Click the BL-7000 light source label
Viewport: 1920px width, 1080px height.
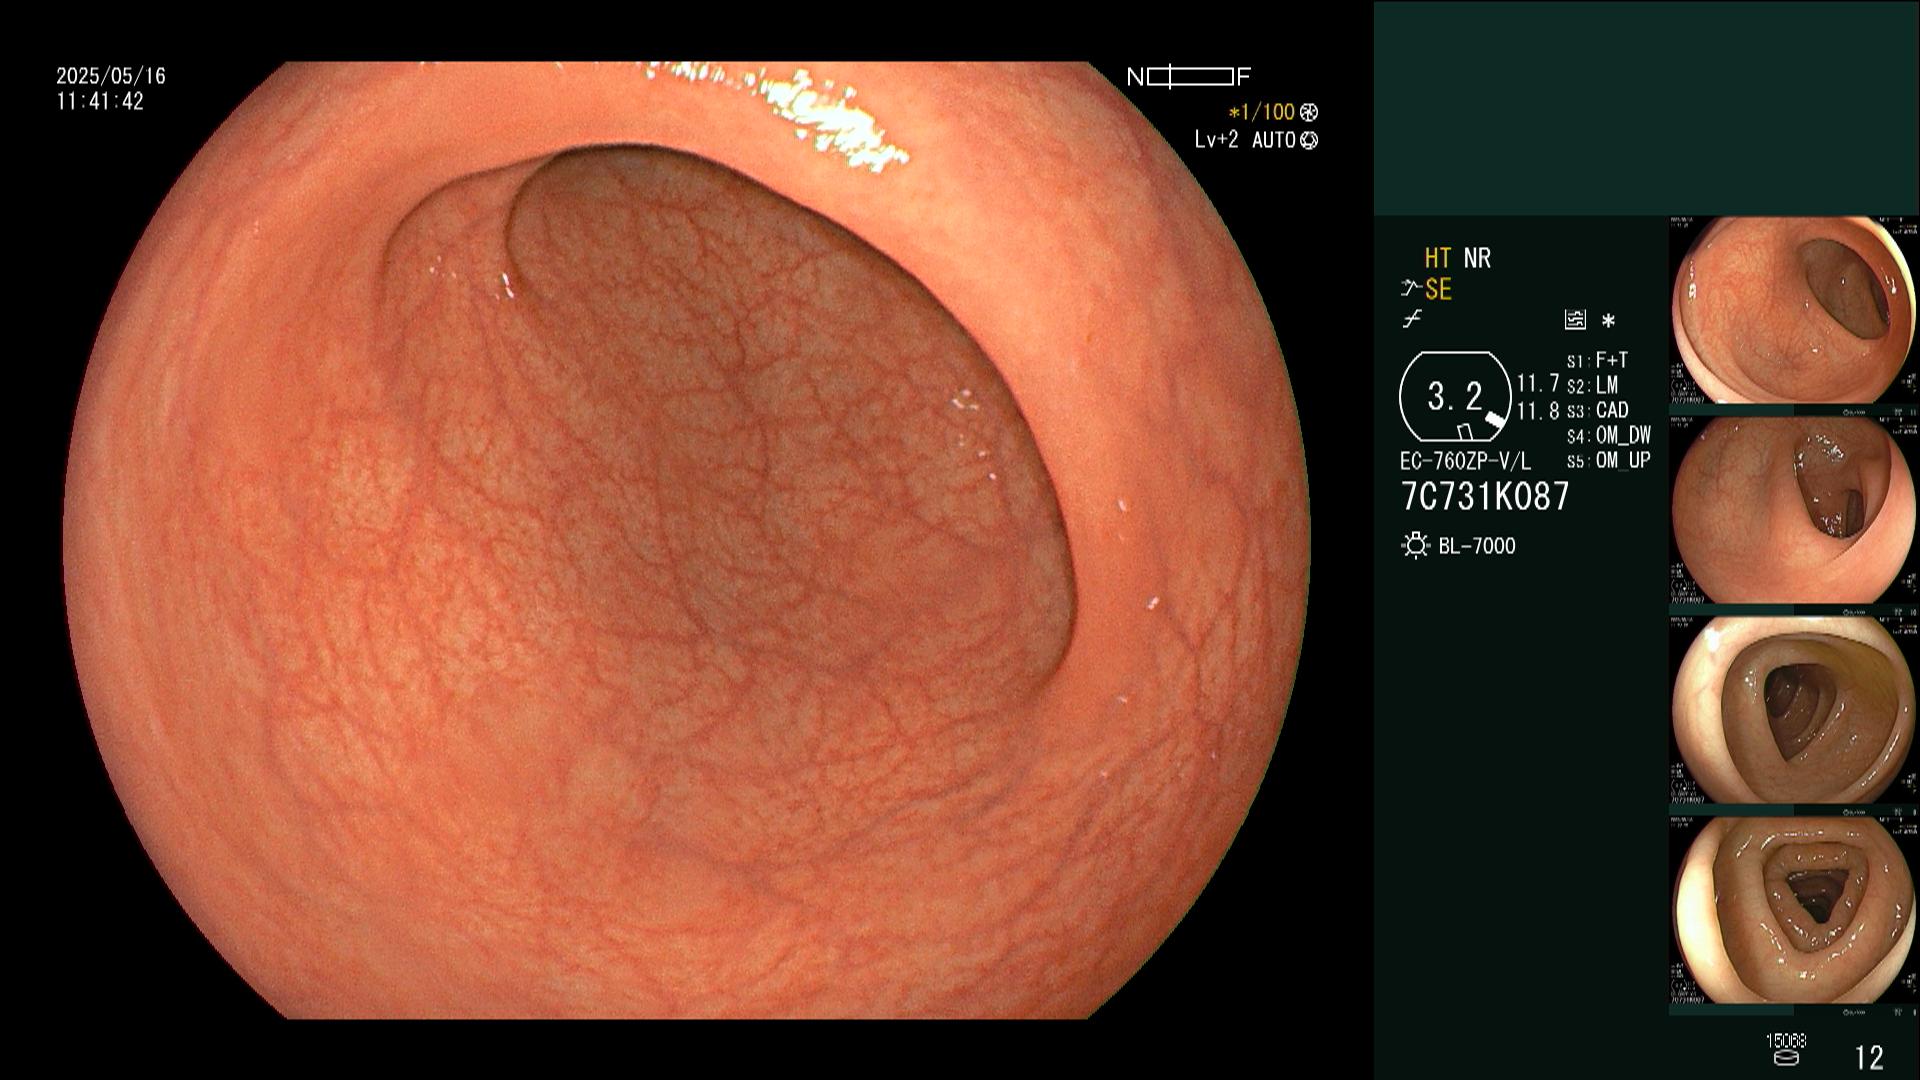(x=1477, y=546)
